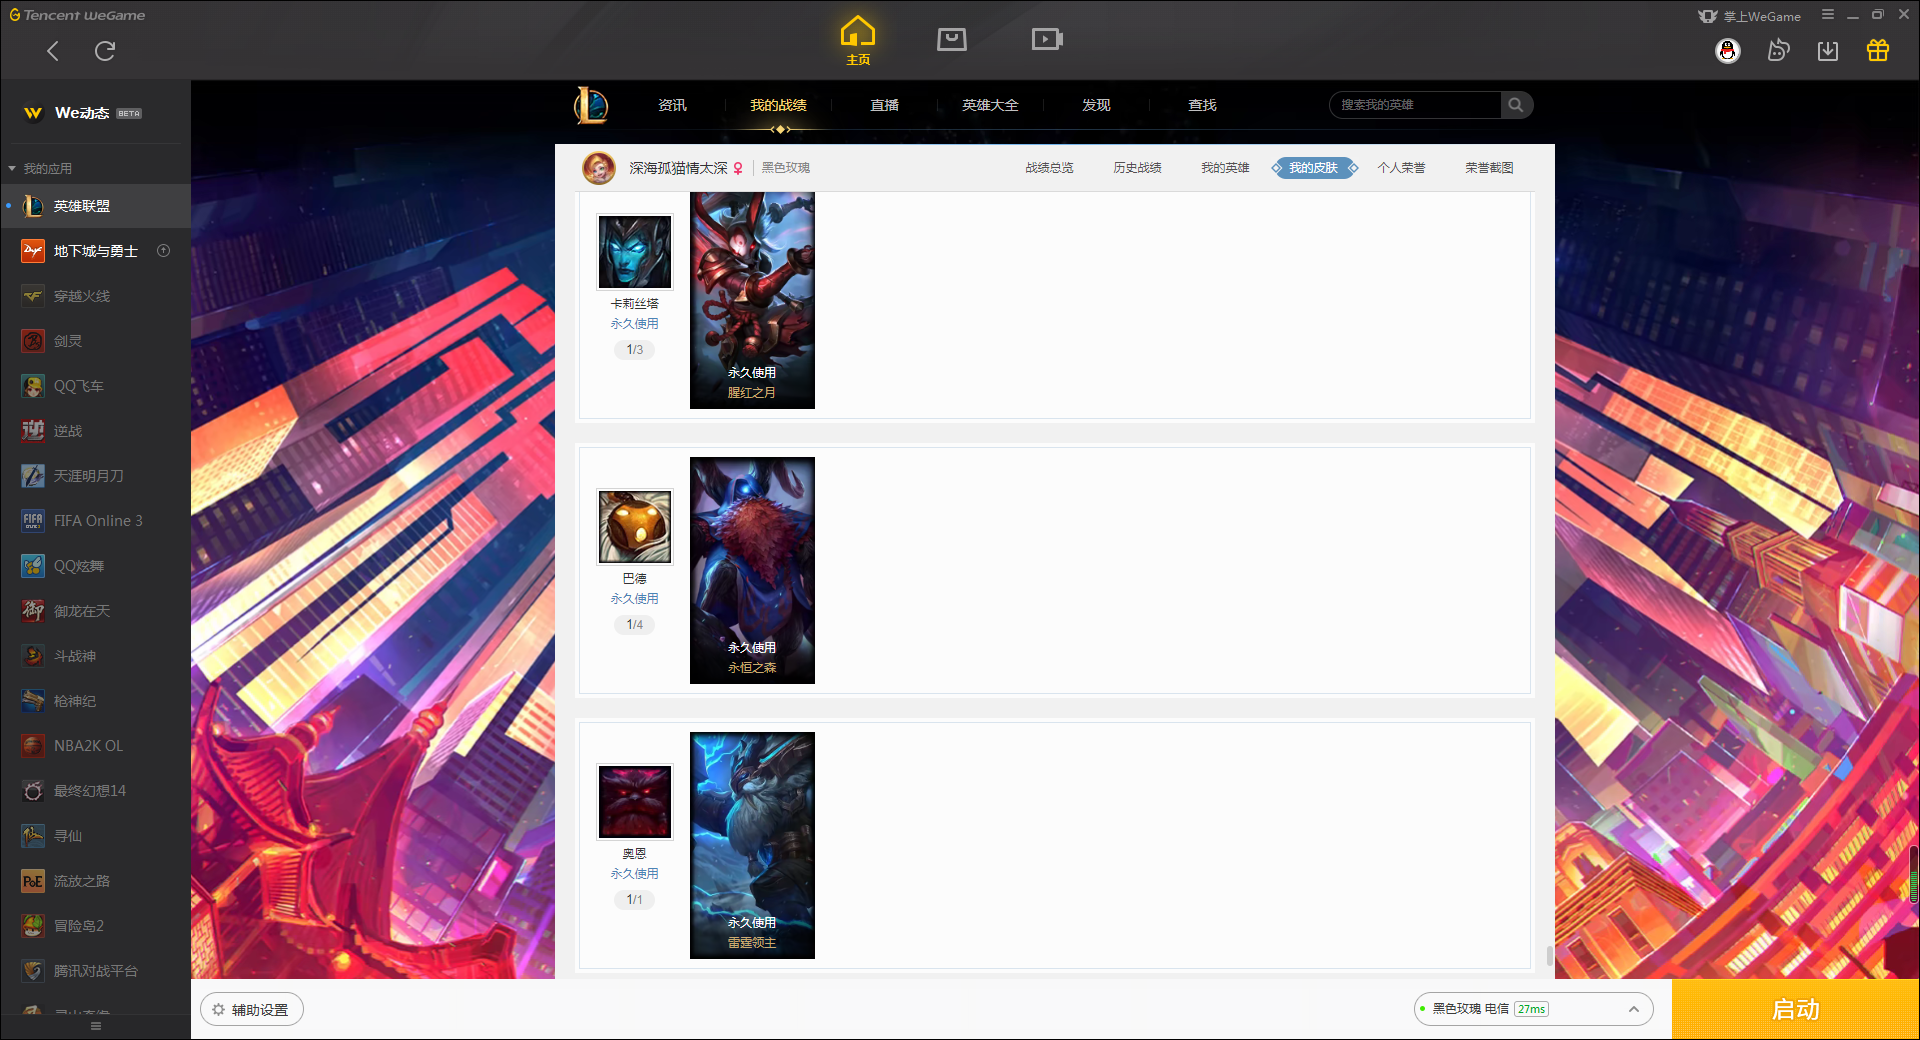This screenshot has height=1040, width=1920.
Task: Switch to 个人荣誉 sub-tab
Action: [x=1401, y=168]
